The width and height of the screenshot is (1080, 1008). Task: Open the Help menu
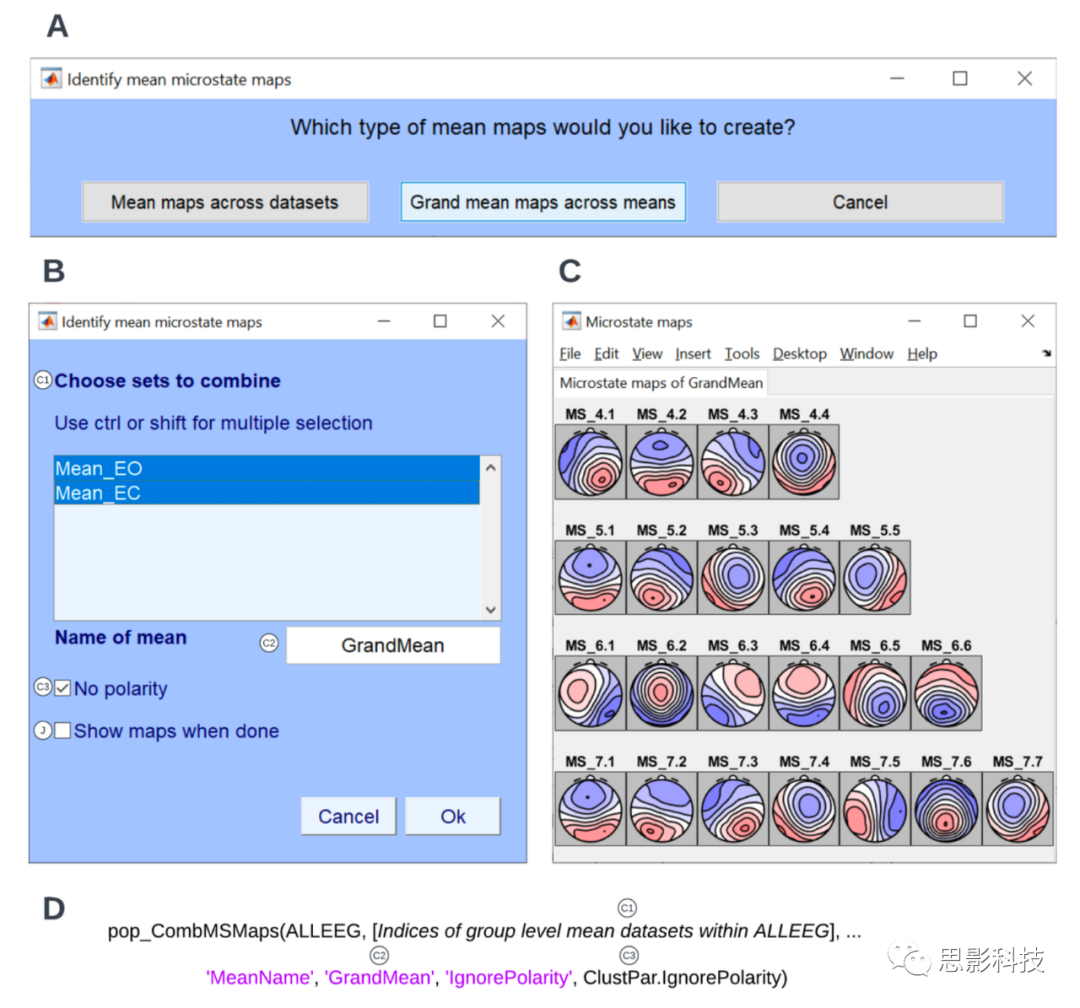click(x=922, y=353)
